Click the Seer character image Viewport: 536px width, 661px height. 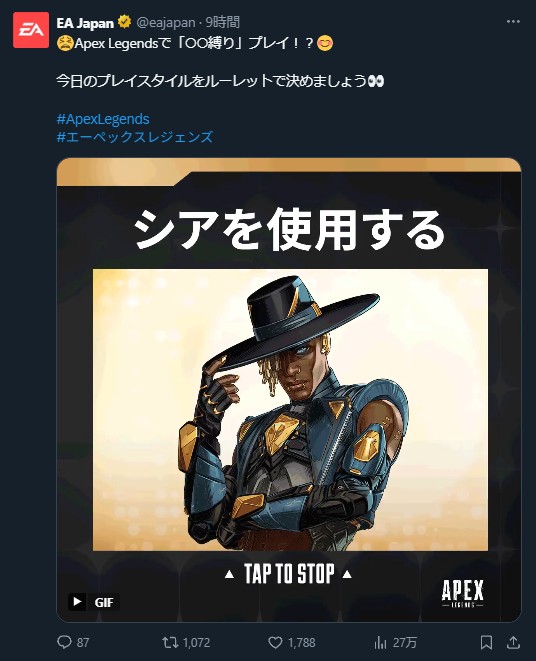[x=290, y=410]
